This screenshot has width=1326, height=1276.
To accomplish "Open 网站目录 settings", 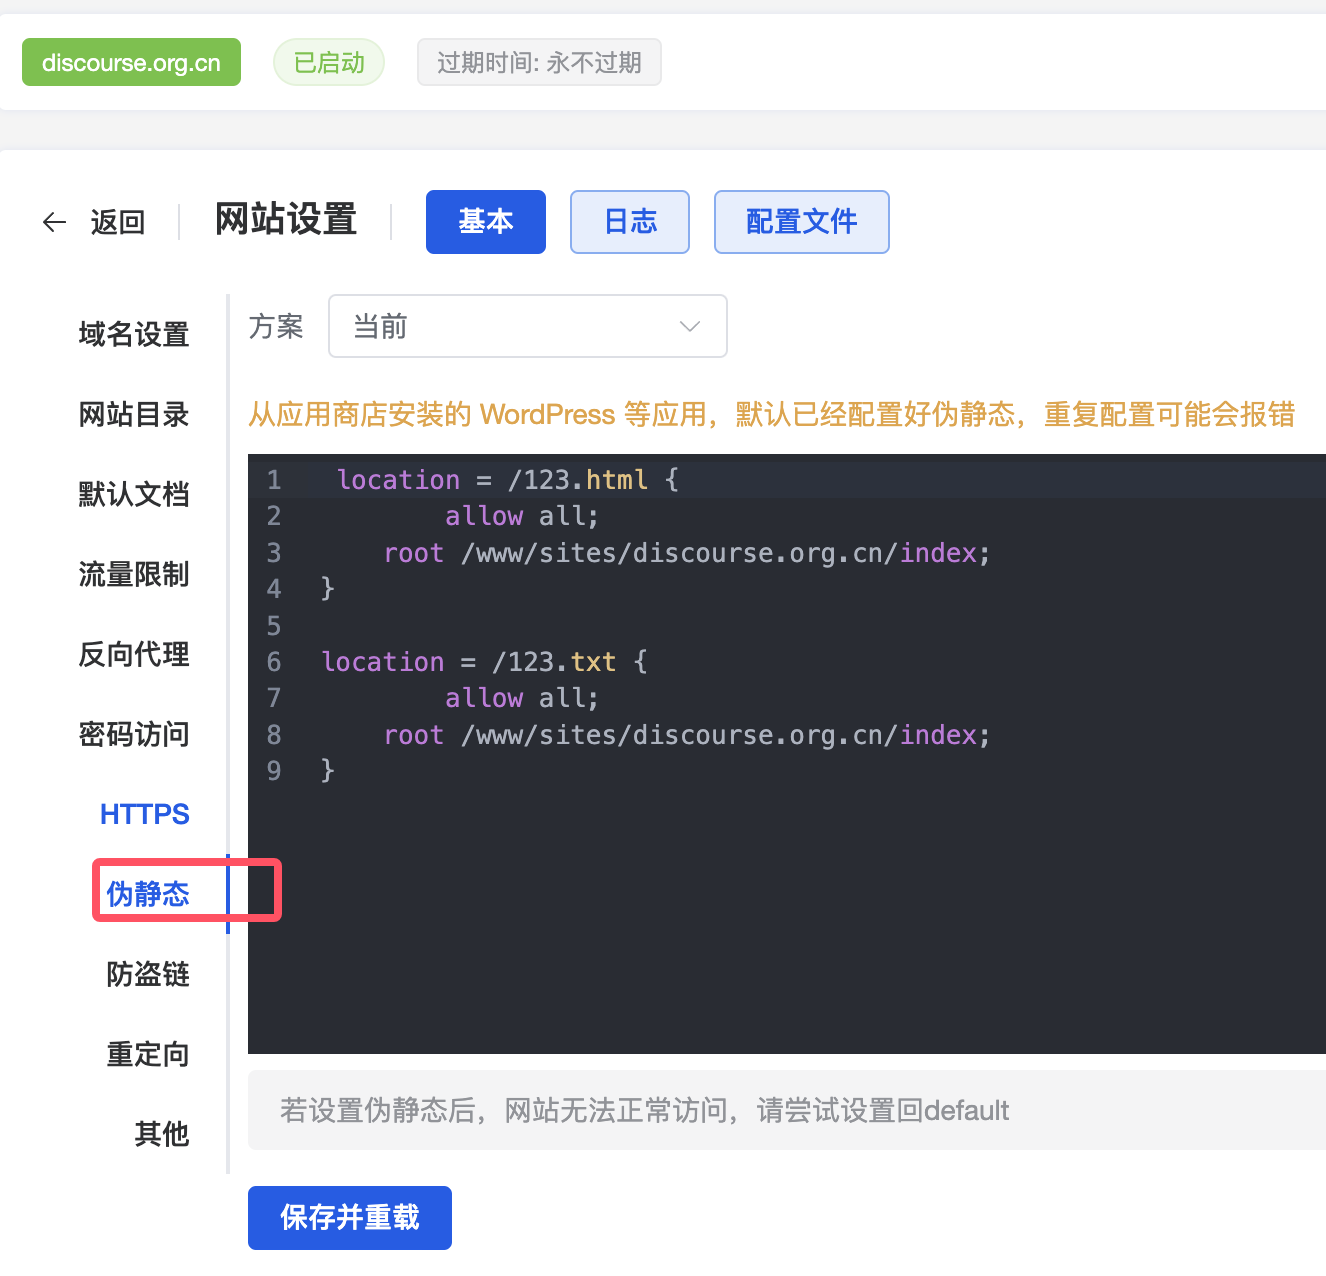I will pos(134,414).
